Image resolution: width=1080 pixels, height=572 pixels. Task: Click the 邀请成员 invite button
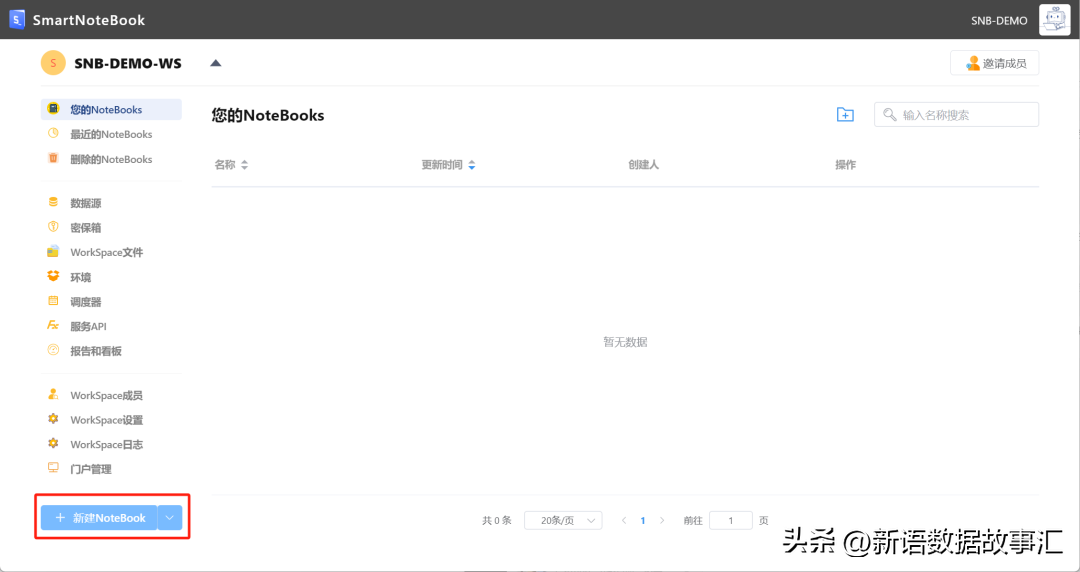pos(994,63)
